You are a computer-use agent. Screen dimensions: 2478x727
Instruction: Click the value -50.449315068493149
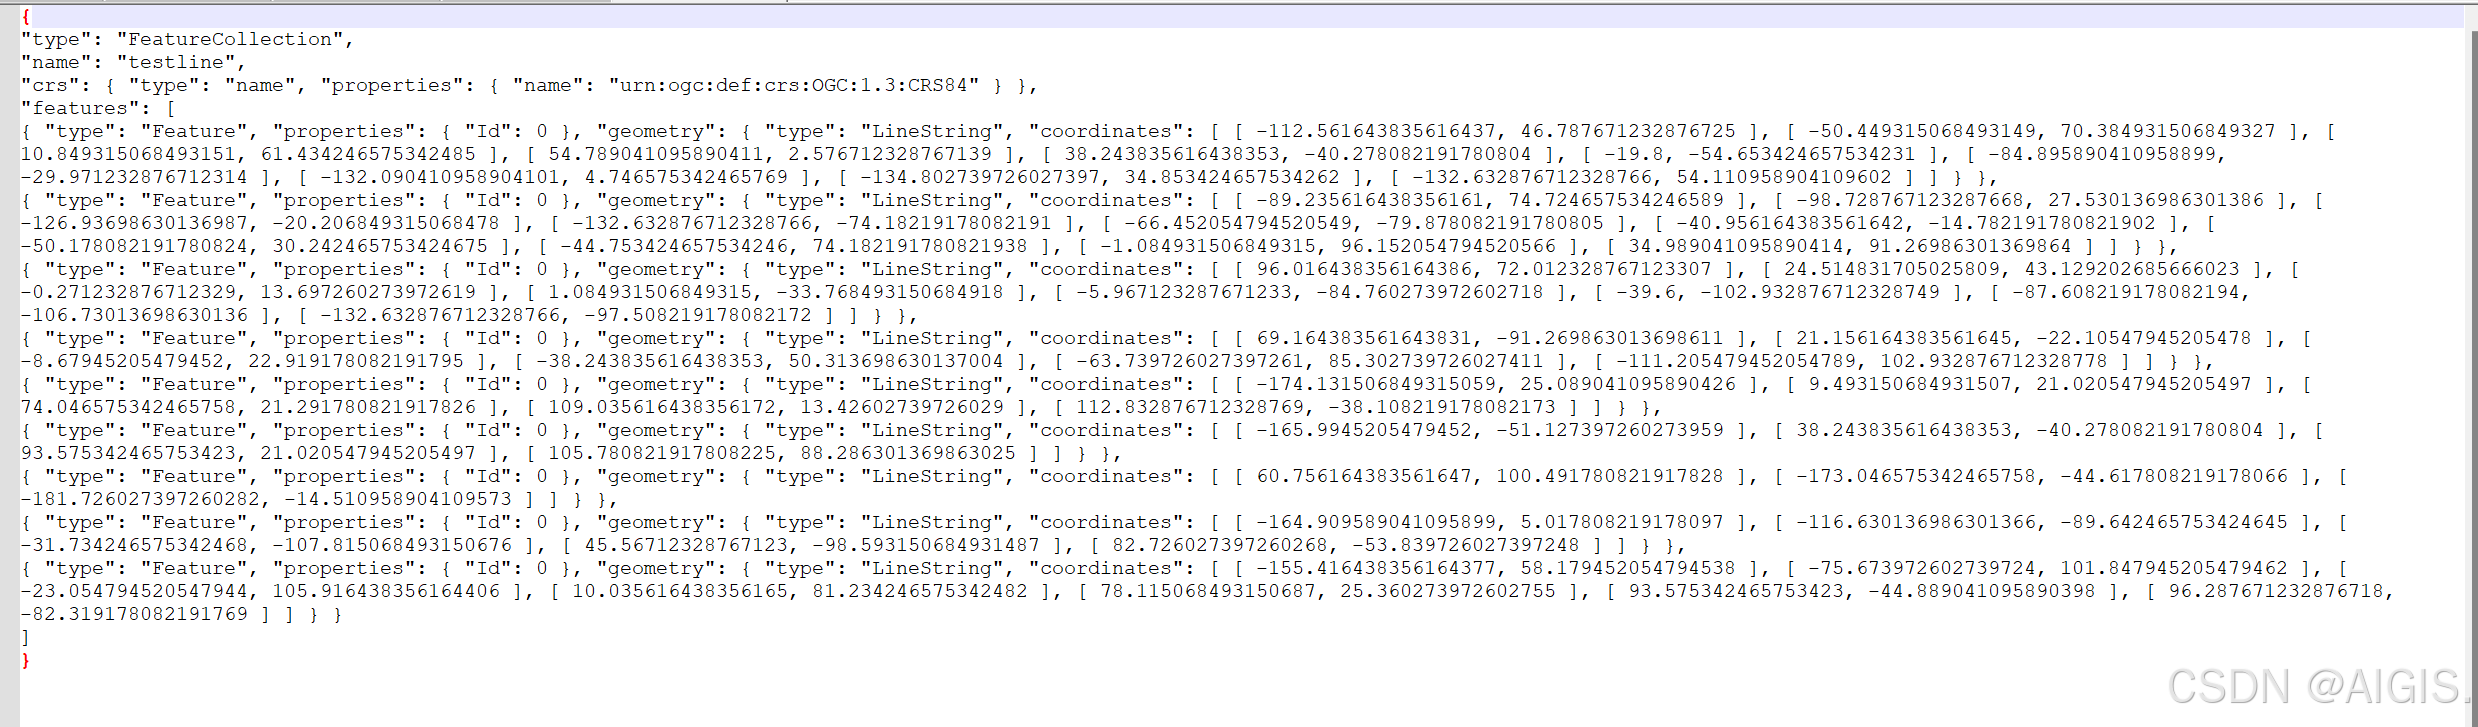[1922, 131]
